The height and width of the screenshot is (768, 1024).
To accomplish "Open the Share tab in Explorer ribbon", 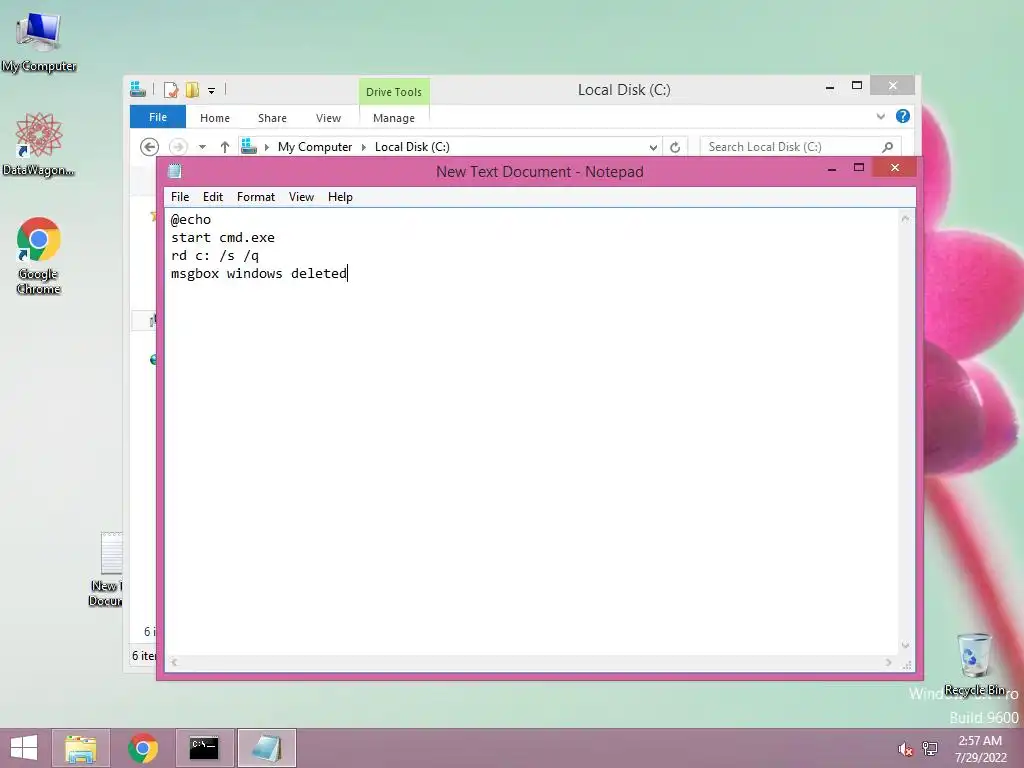I will (272, 118).
